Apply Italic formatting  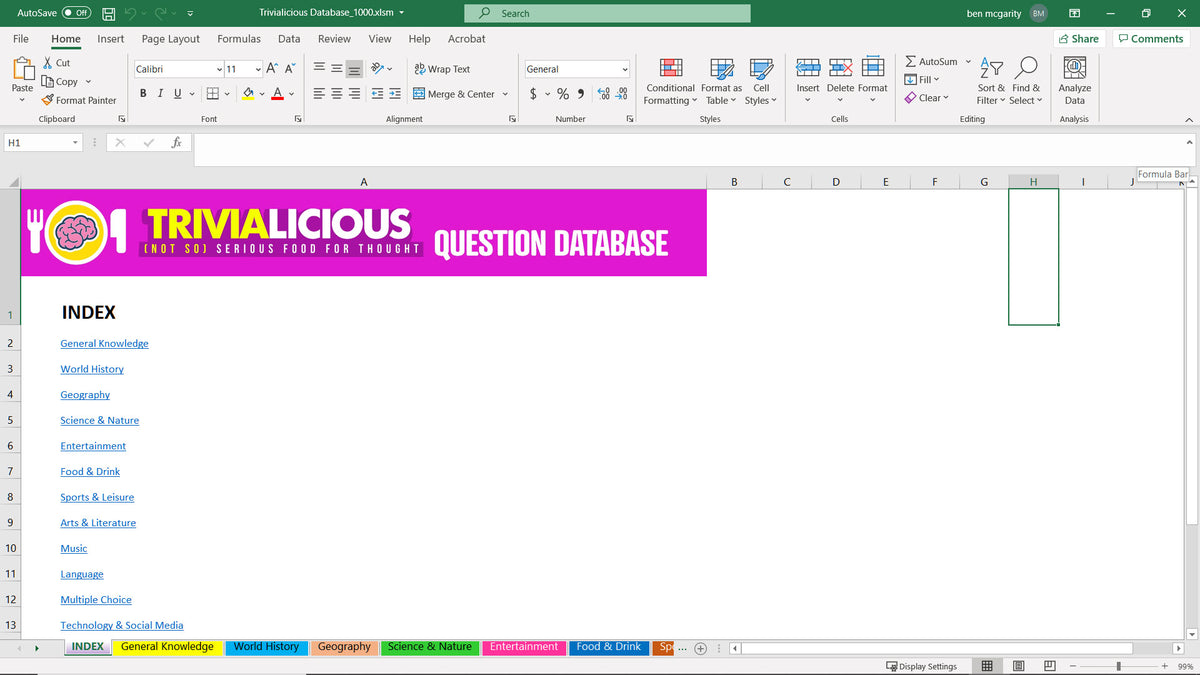coord(161,93)
